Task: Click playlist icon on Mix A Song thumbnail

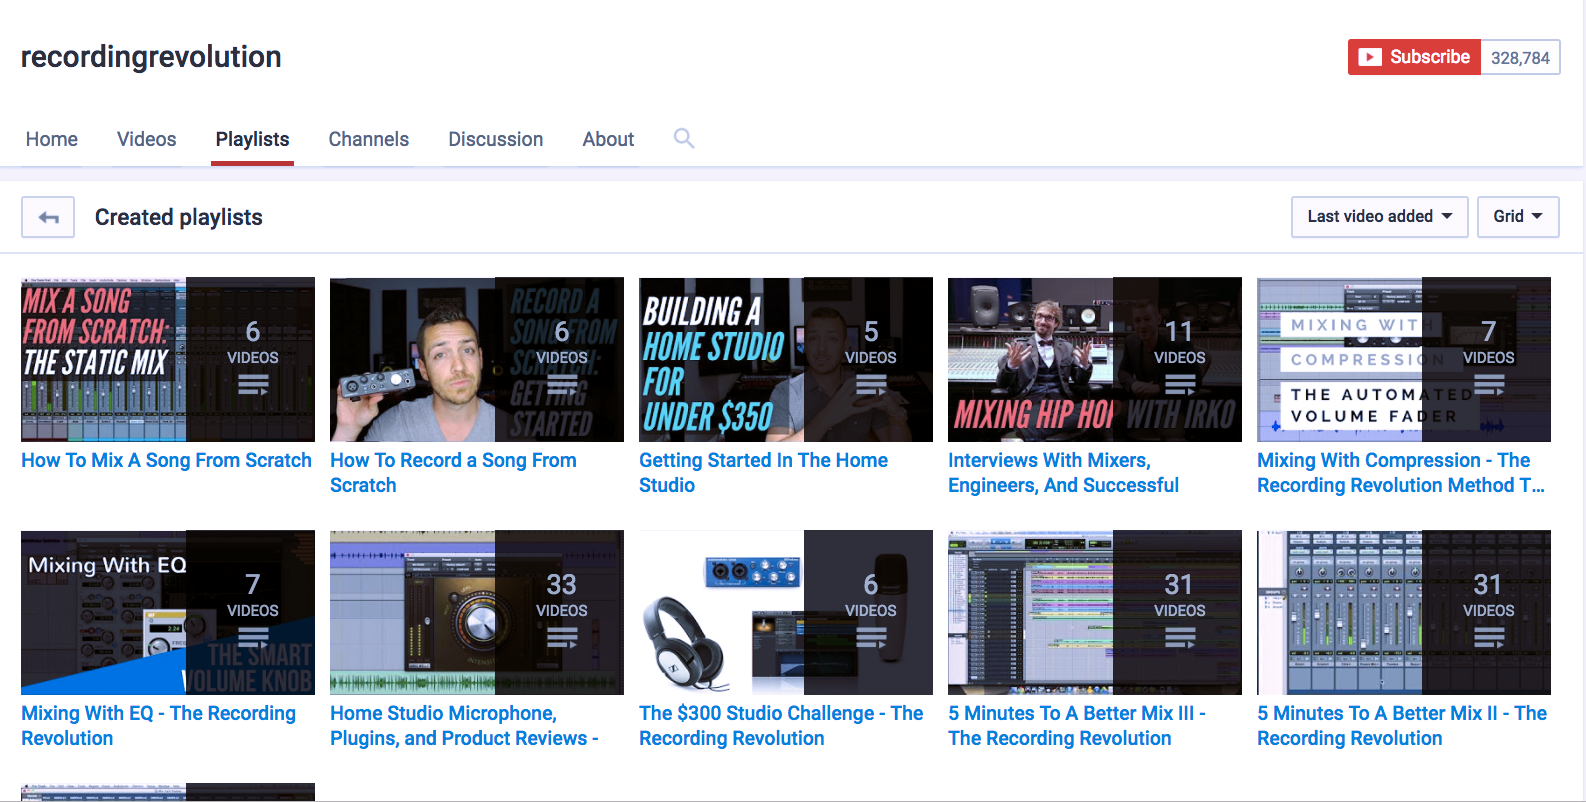Action: (x=253, y=384)
